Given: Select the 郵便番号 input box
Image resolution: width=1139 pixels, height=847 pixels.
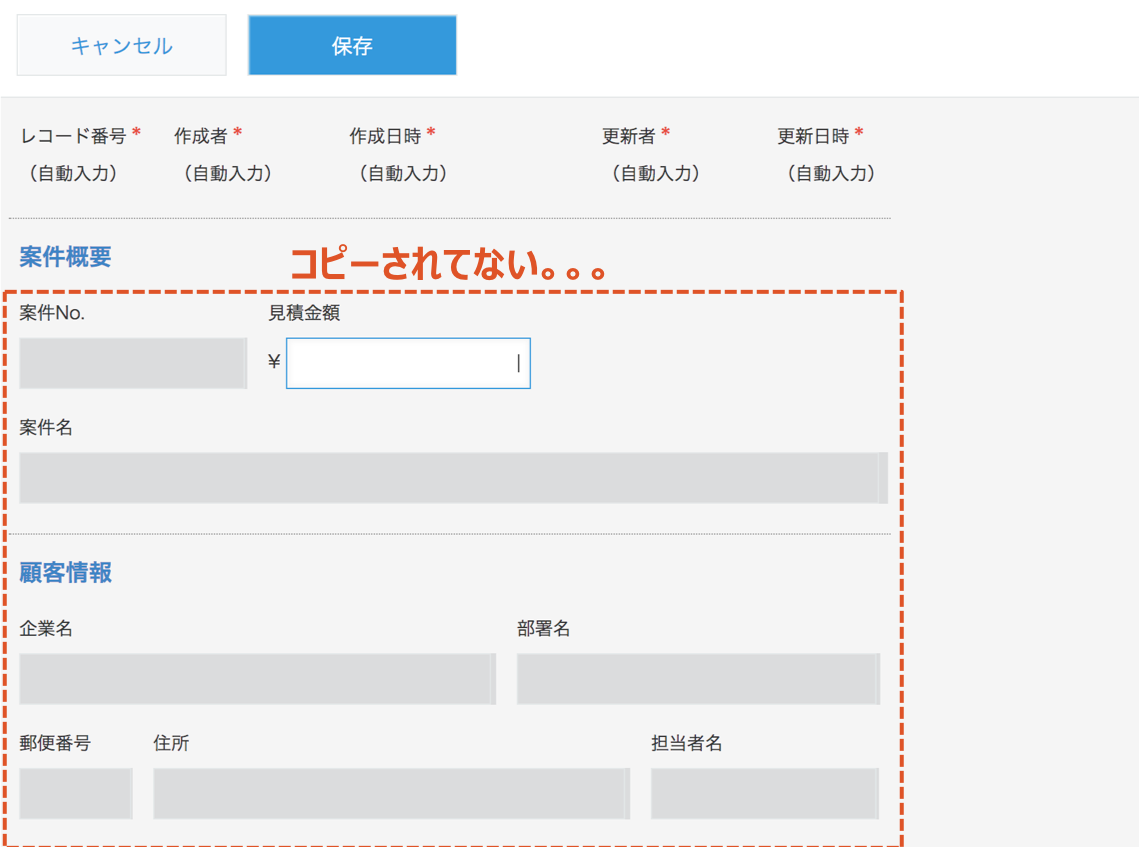Looking at the screenshot, I should [76, 794].
